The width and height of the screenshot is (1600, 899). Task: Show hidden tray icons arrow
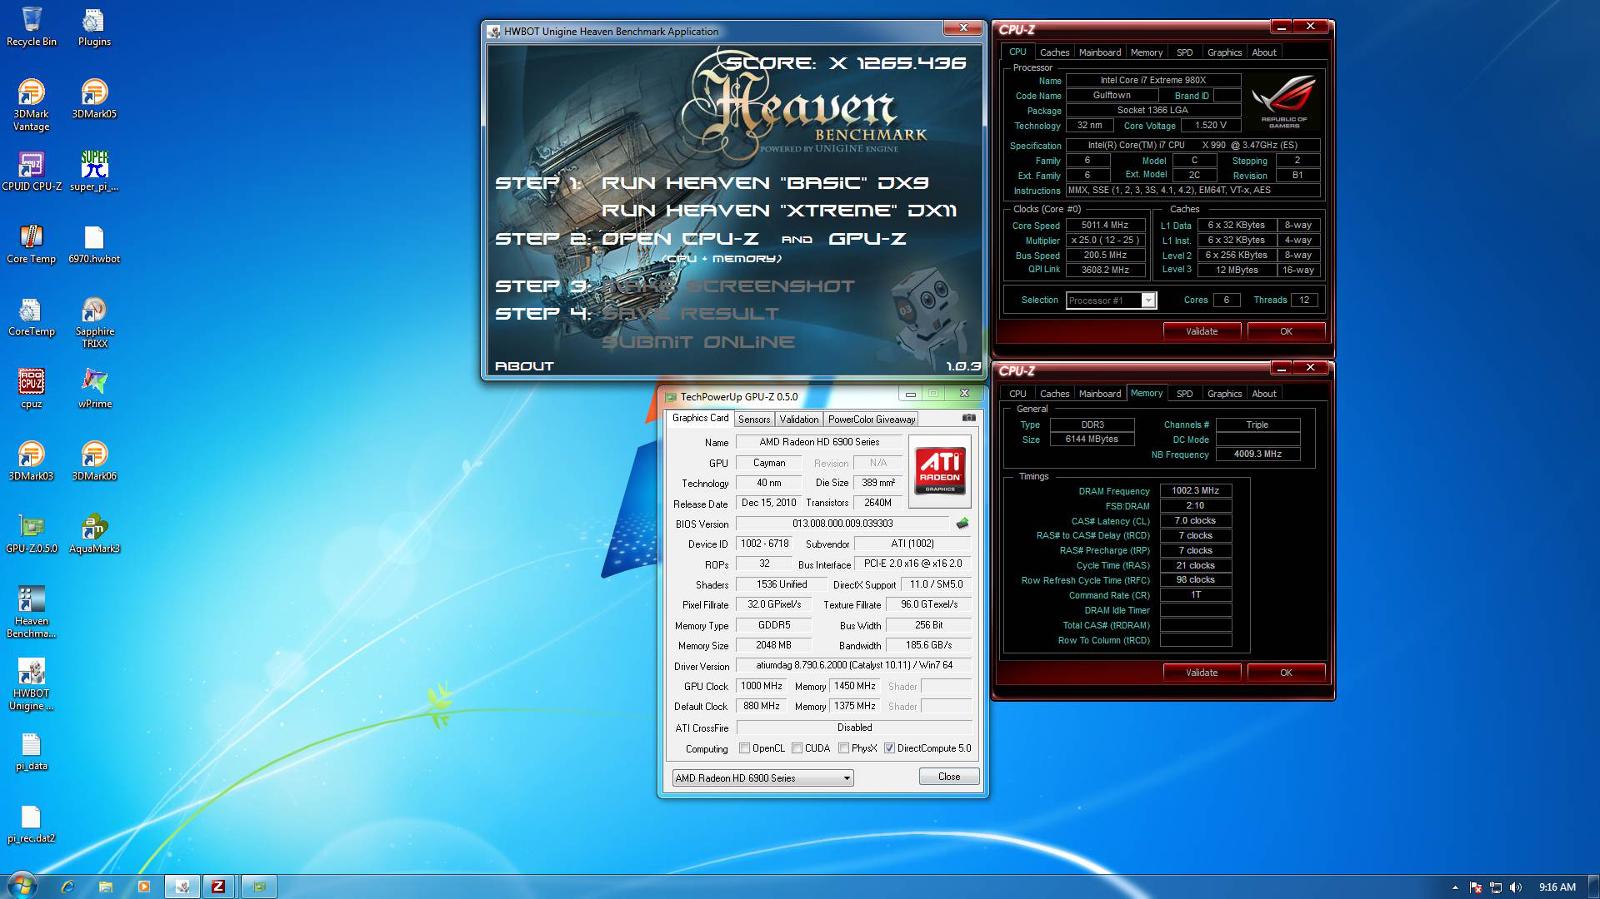1454,887
